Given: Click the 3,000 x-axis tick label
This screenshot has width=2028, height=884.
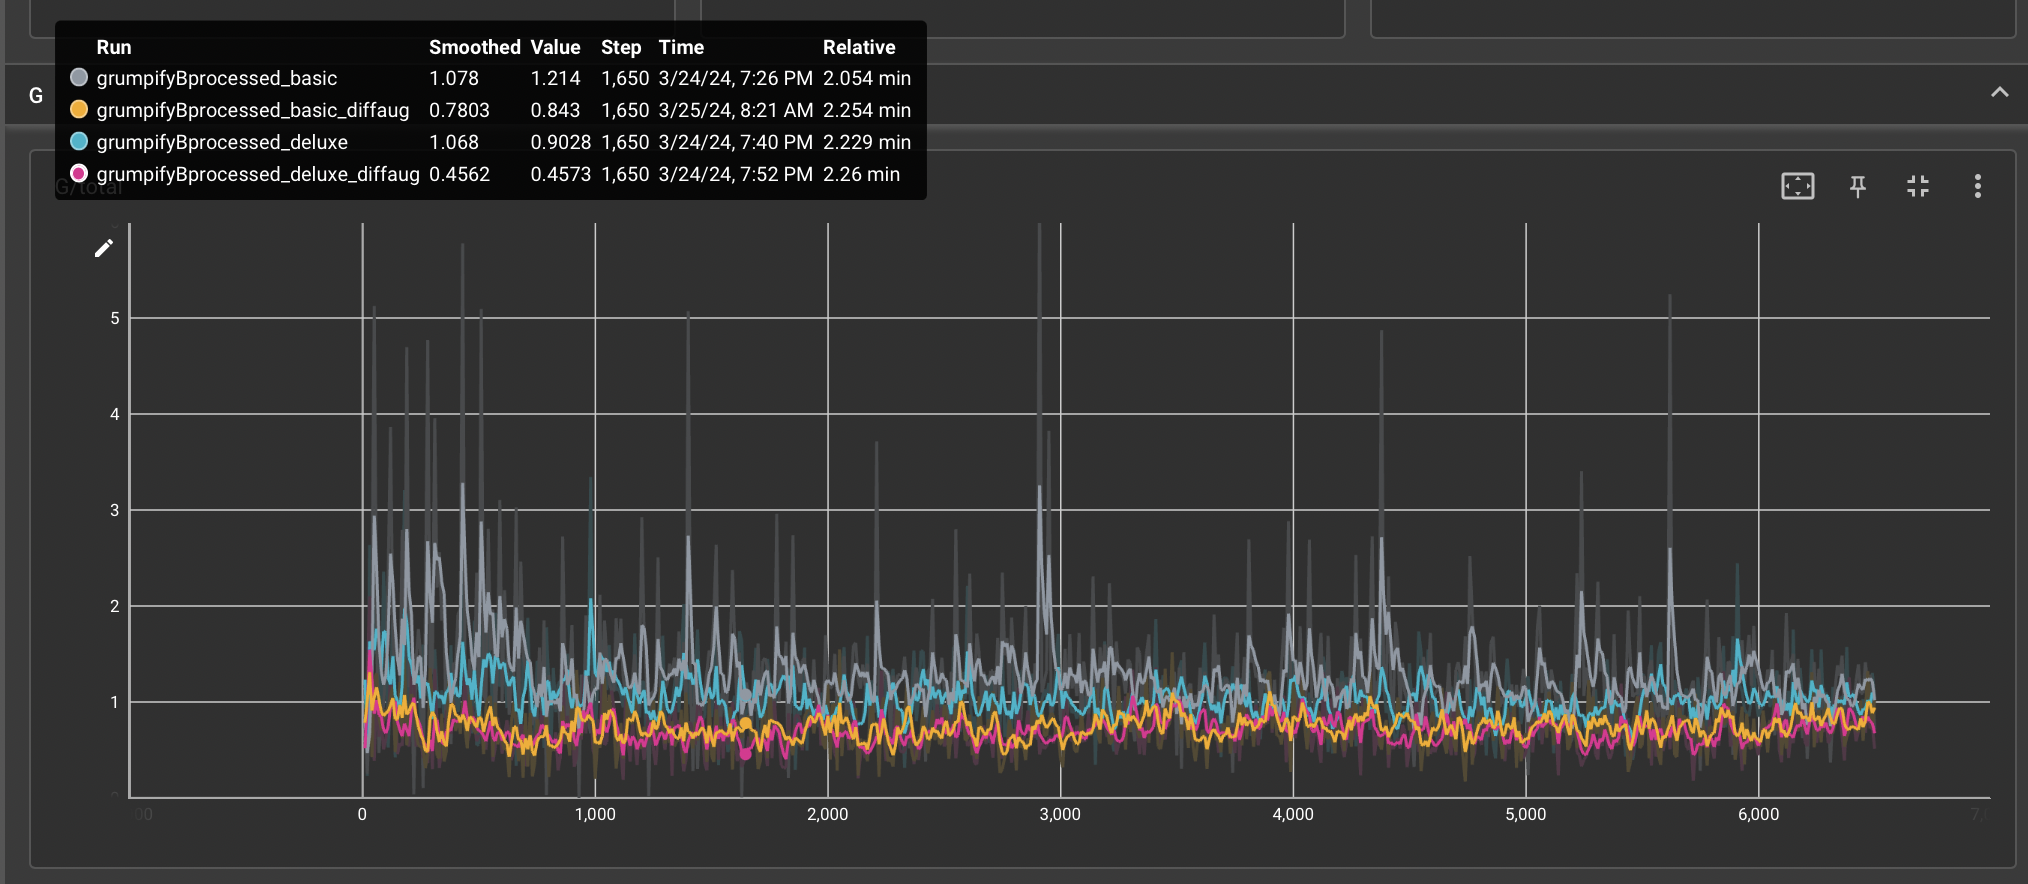Looking at the screenshot, I should (1060, 814).
